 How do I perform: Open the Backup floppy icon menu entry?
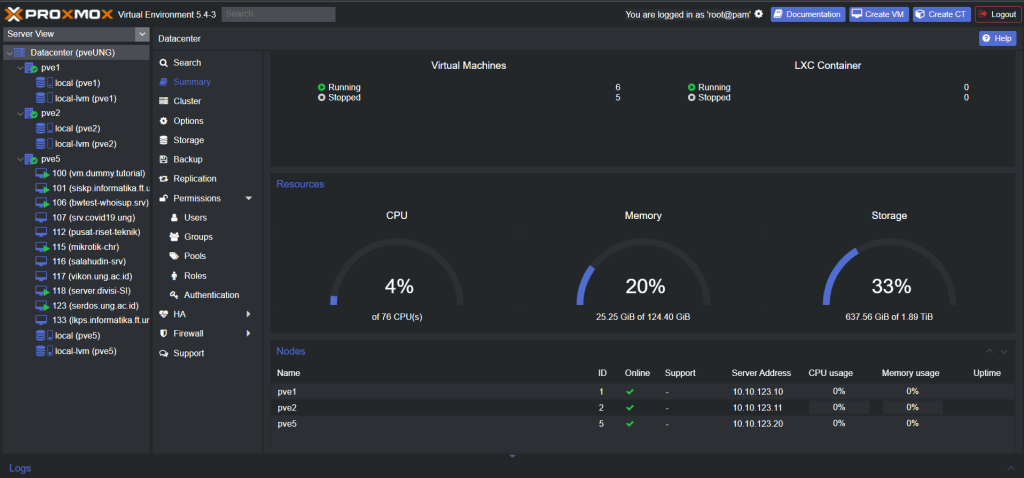(x=163, y=159)
